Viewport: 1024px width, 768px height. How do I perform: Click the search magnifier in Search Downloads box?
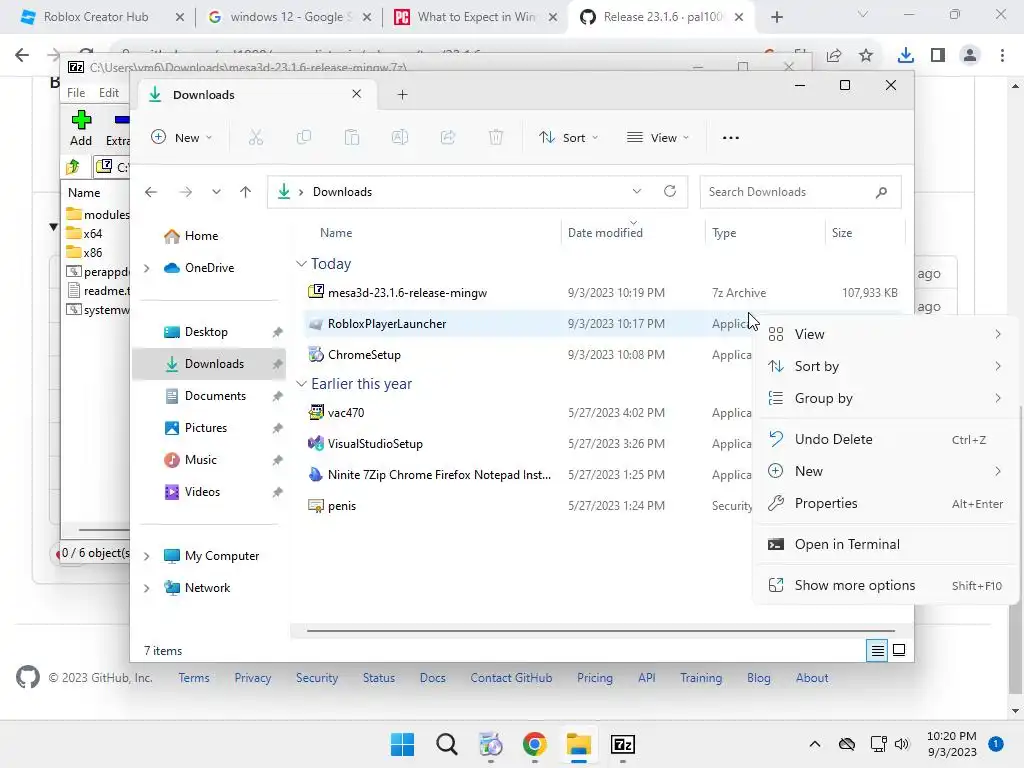(881, 192)
